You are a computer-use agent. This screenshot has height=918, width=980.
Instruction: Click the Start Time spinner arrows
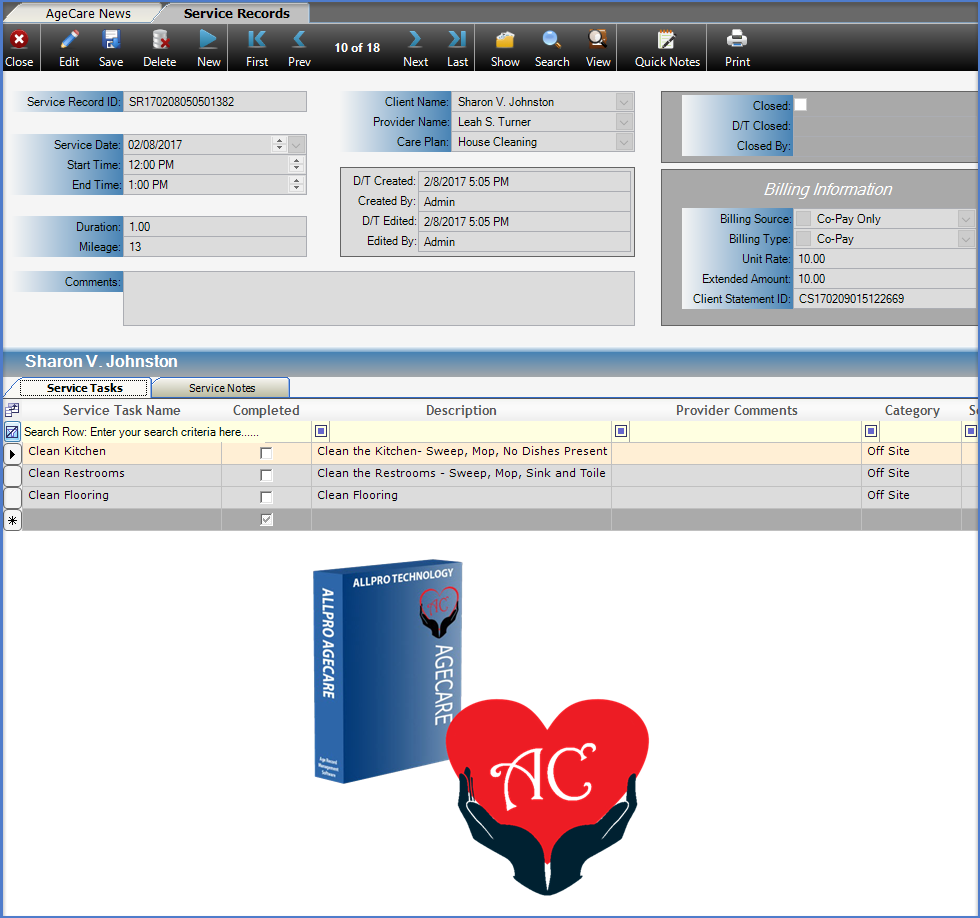coord(296,165)
